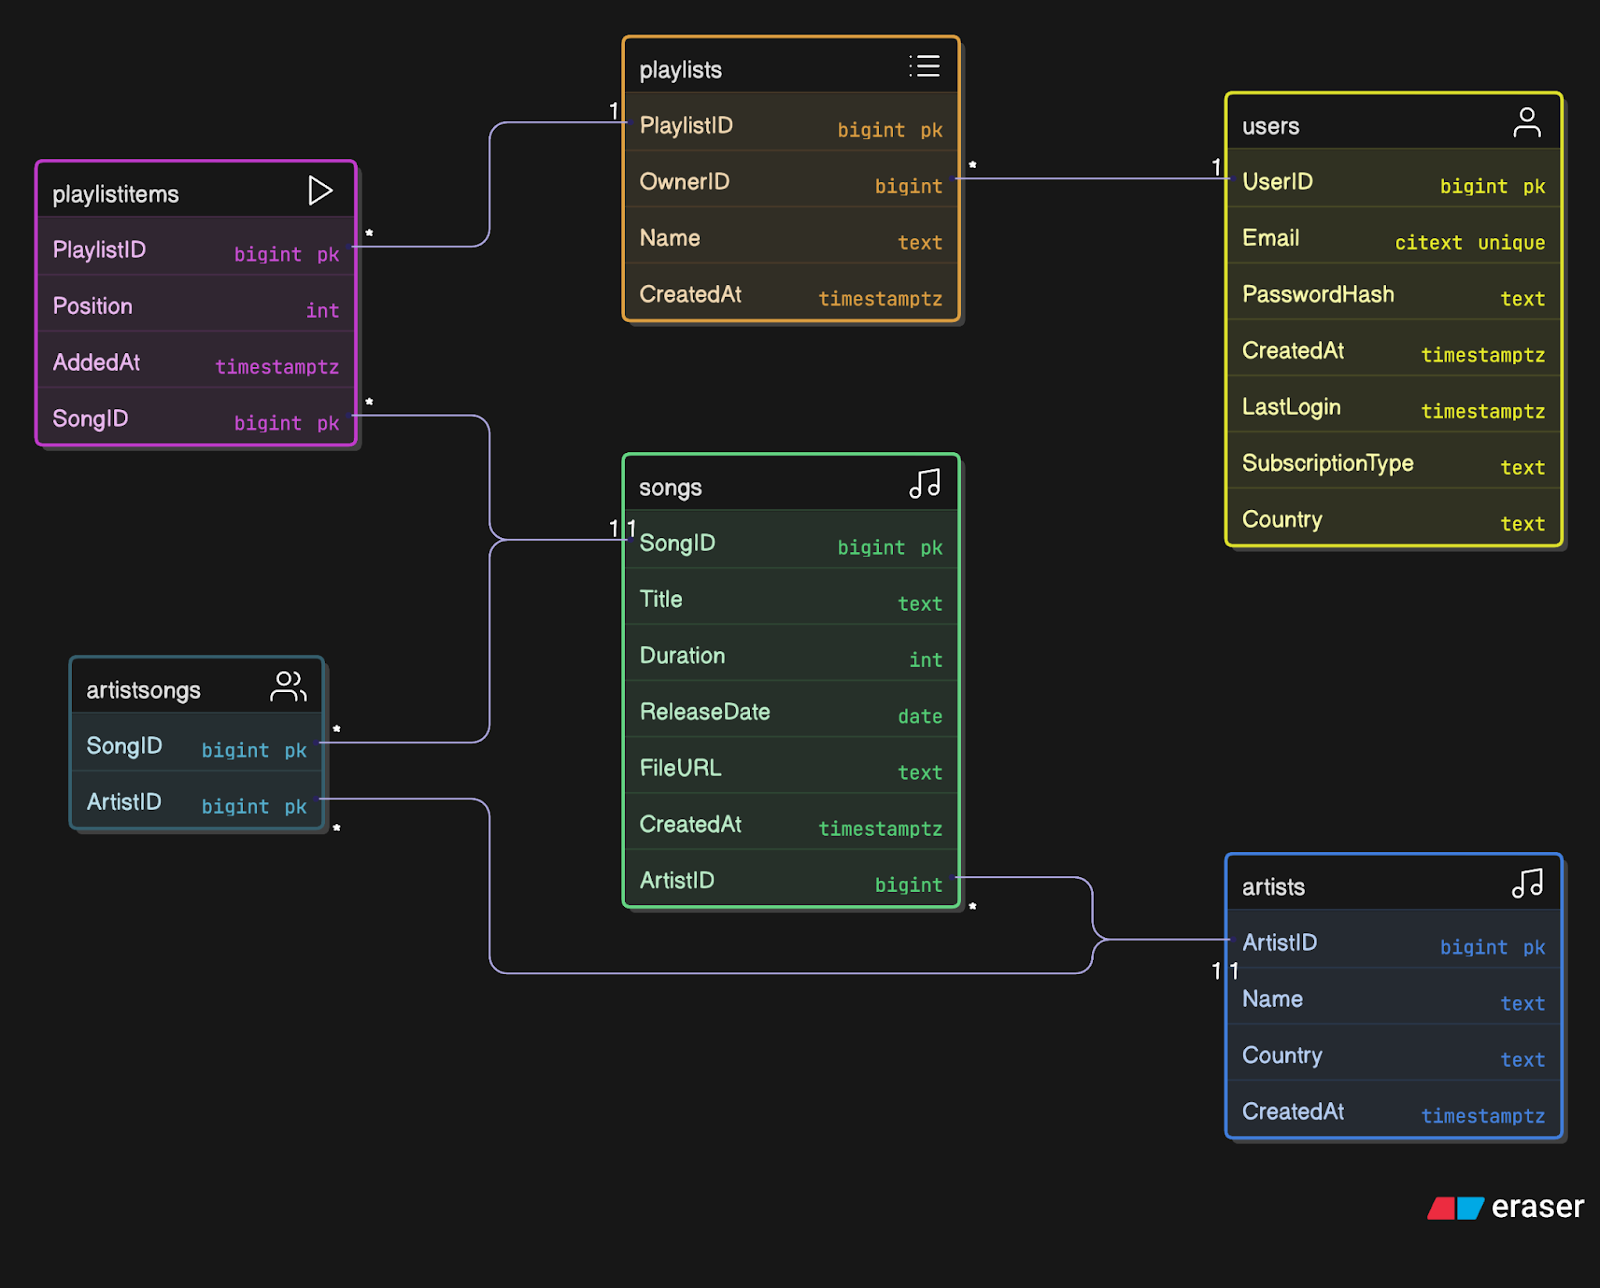Click ArtistID field in artistsongs
The image size is (1600, 1288).
[197, 800]
